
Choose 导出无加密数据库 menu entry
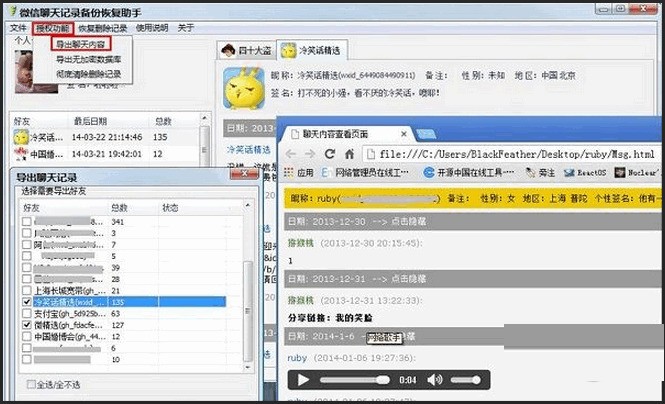tap(89, 59)
